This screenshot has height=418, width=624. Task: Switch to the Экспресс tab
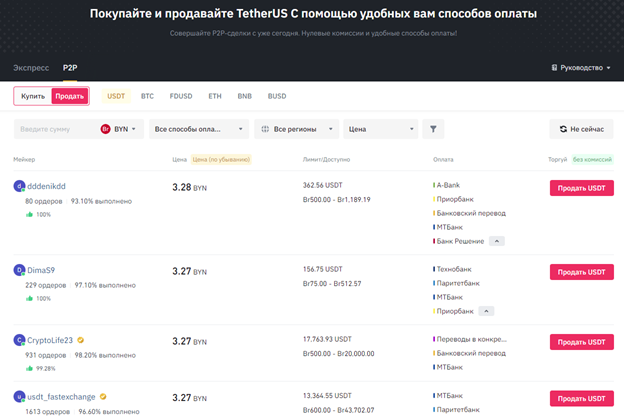coord(31,68)
